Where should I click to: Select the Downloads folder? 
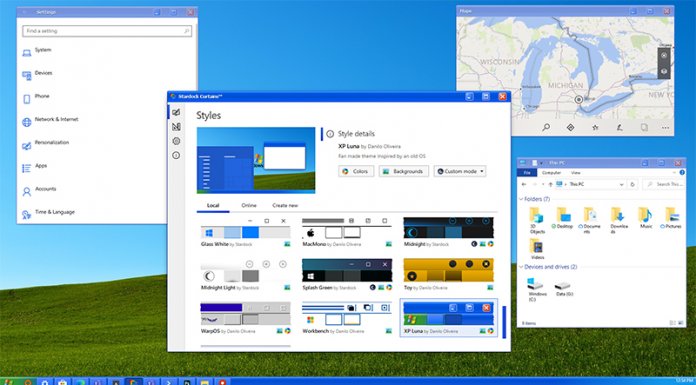tap(619, 220)
